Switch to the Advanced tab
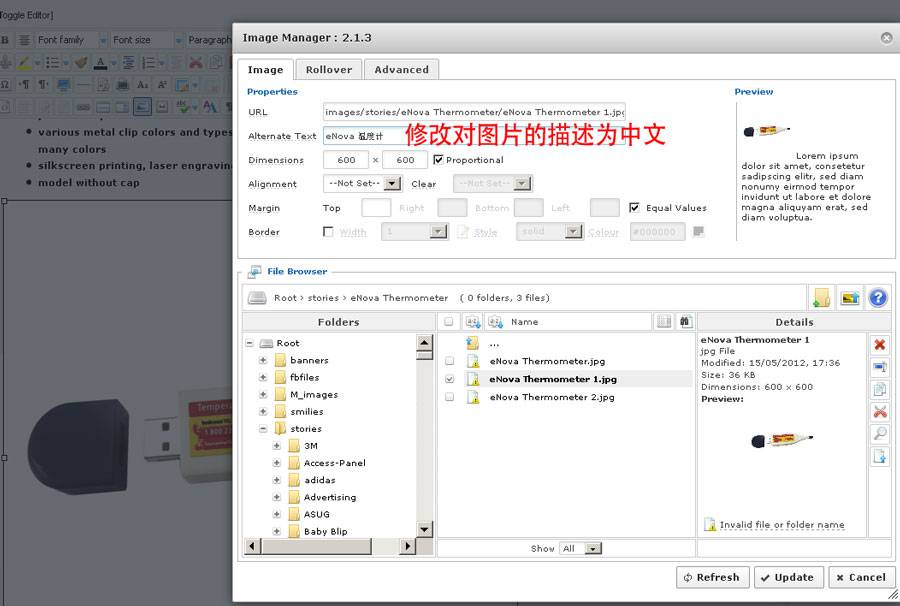Image resolution: width=900 pixels, height=606 pixels. click(401, 69)
